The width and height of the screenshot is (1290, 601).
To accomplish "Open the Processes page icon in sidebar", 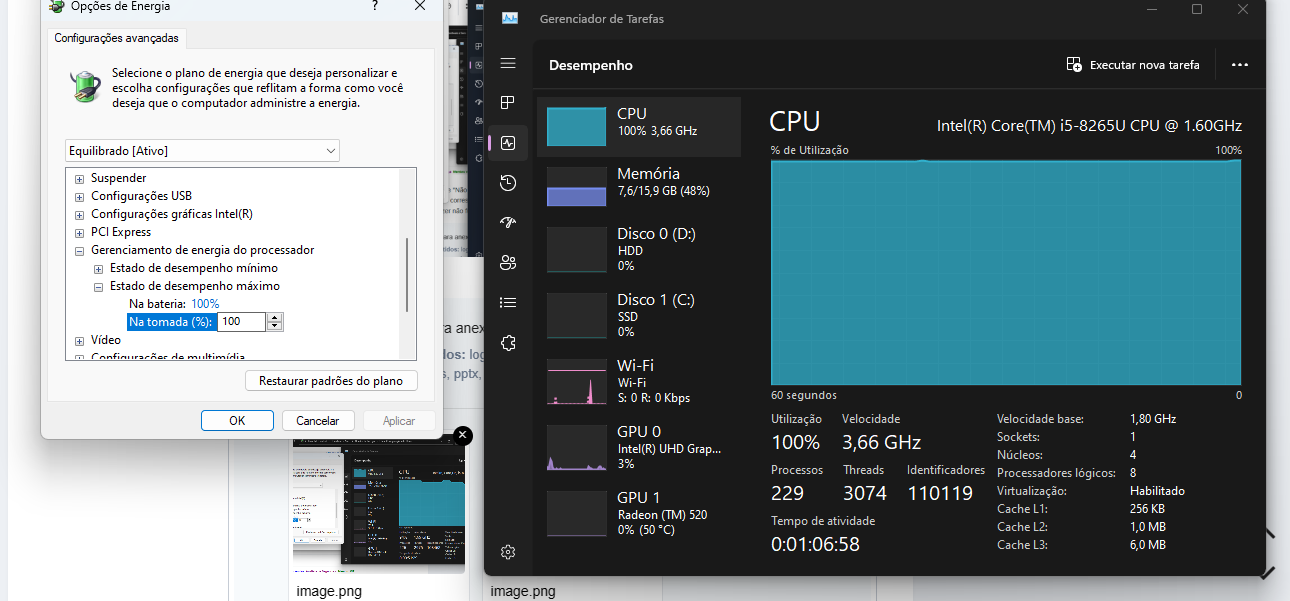I will 508,103.
